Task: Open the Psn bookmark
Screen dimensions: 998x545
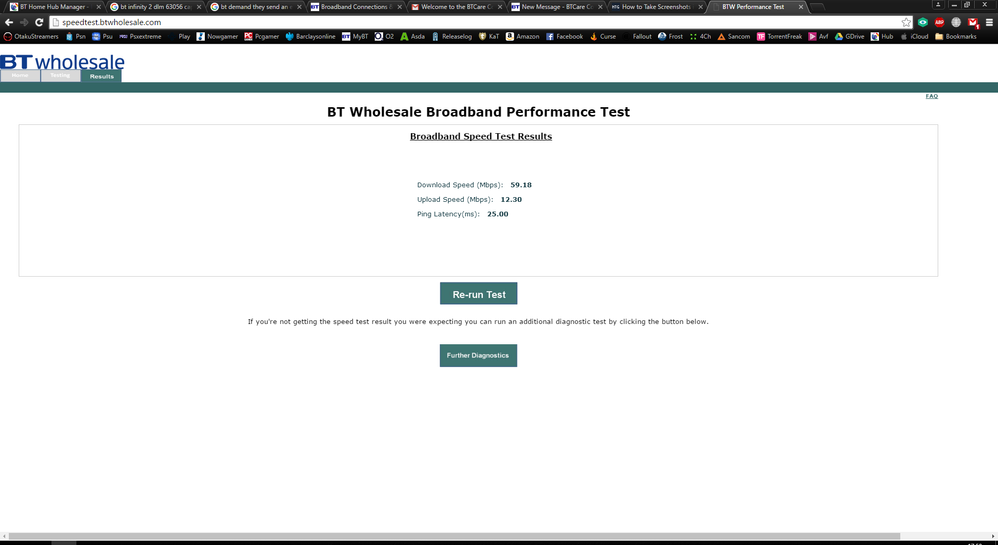Action: click(76, 37)
